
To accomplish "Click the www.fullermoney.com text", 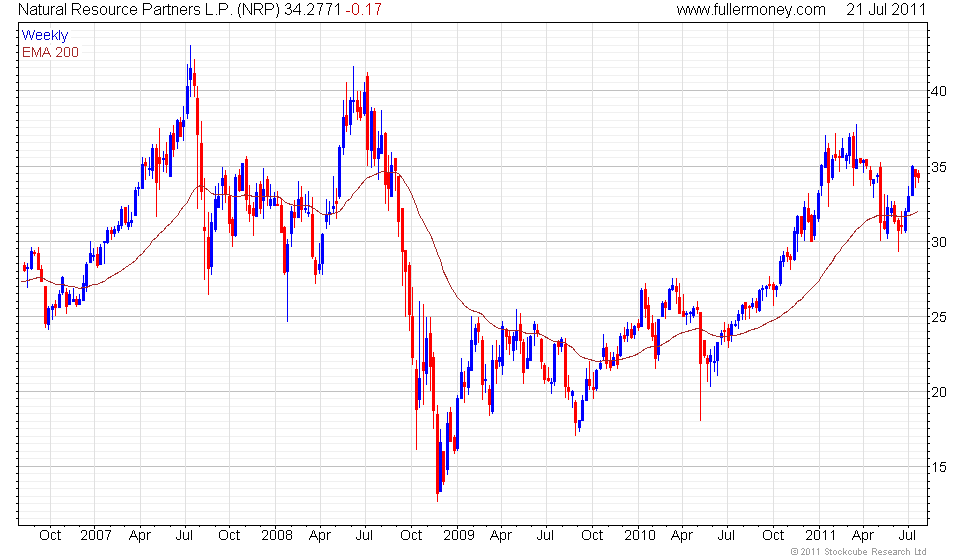I will (751, 9).
